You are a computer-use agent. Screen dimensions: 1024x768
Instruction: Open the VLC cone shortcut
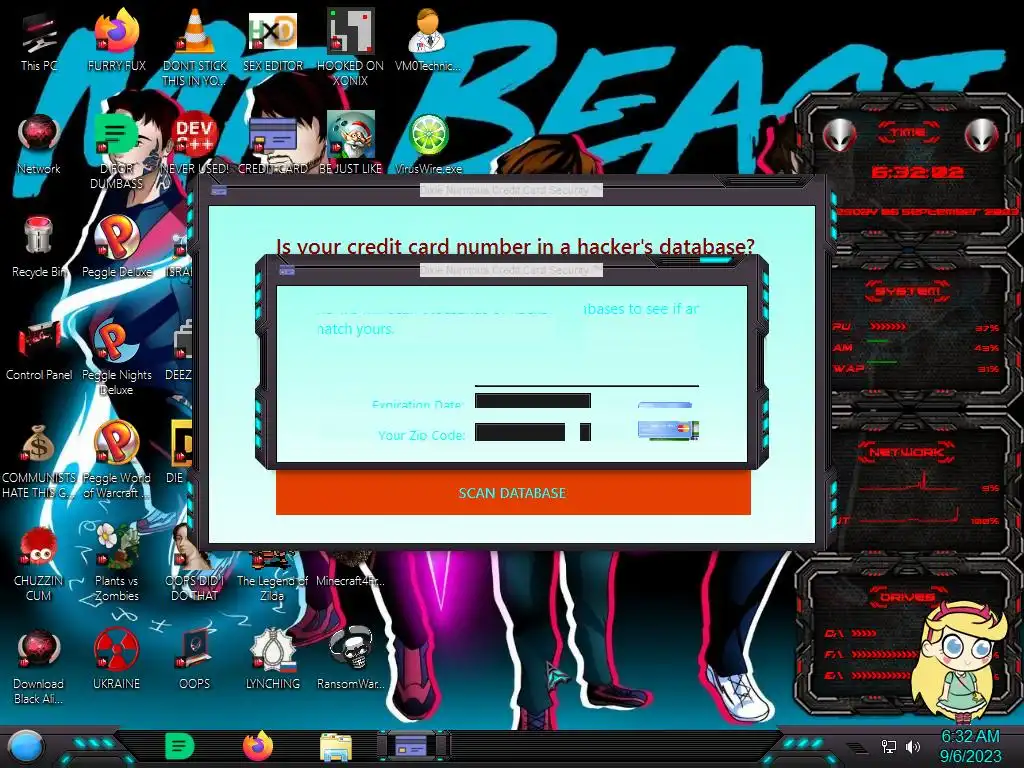[x=195, y=47]
